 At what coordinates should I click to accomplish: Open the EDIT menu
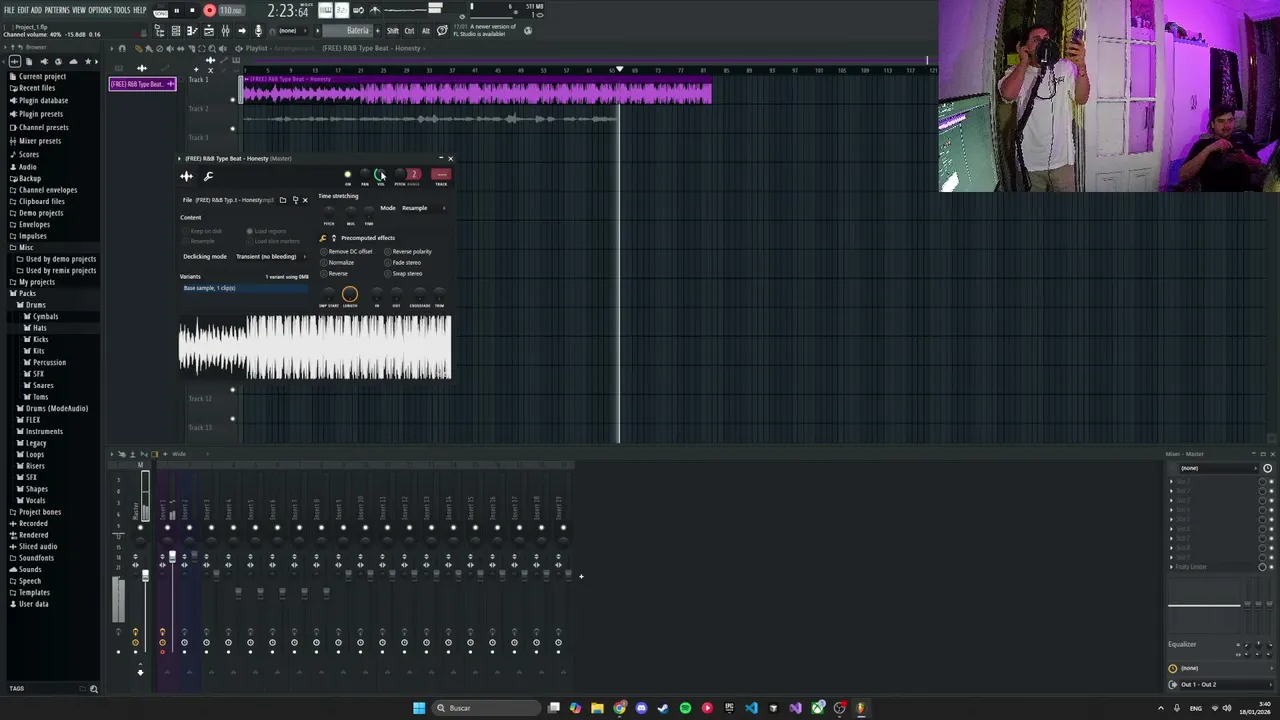[23, 10]
